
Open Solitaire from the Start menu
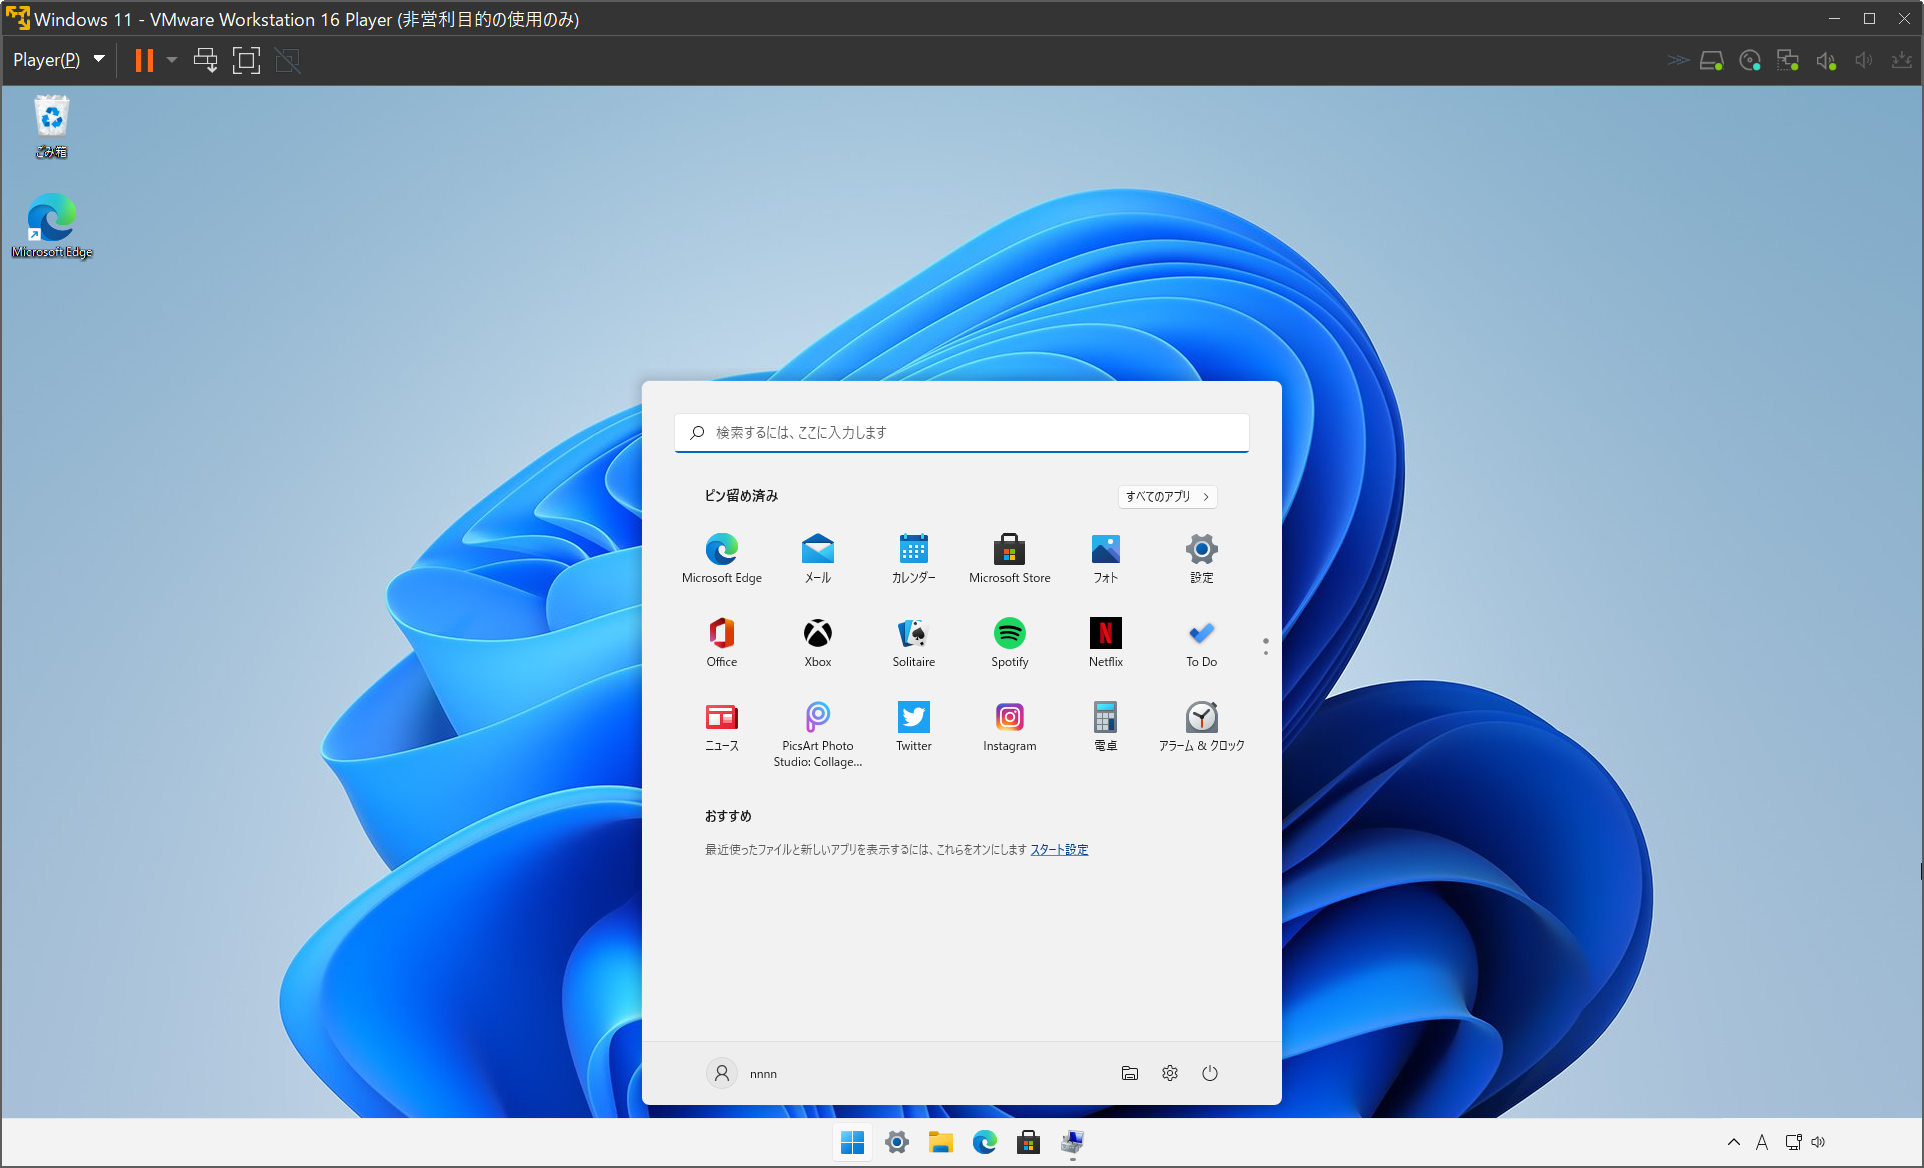coord(913,642)
